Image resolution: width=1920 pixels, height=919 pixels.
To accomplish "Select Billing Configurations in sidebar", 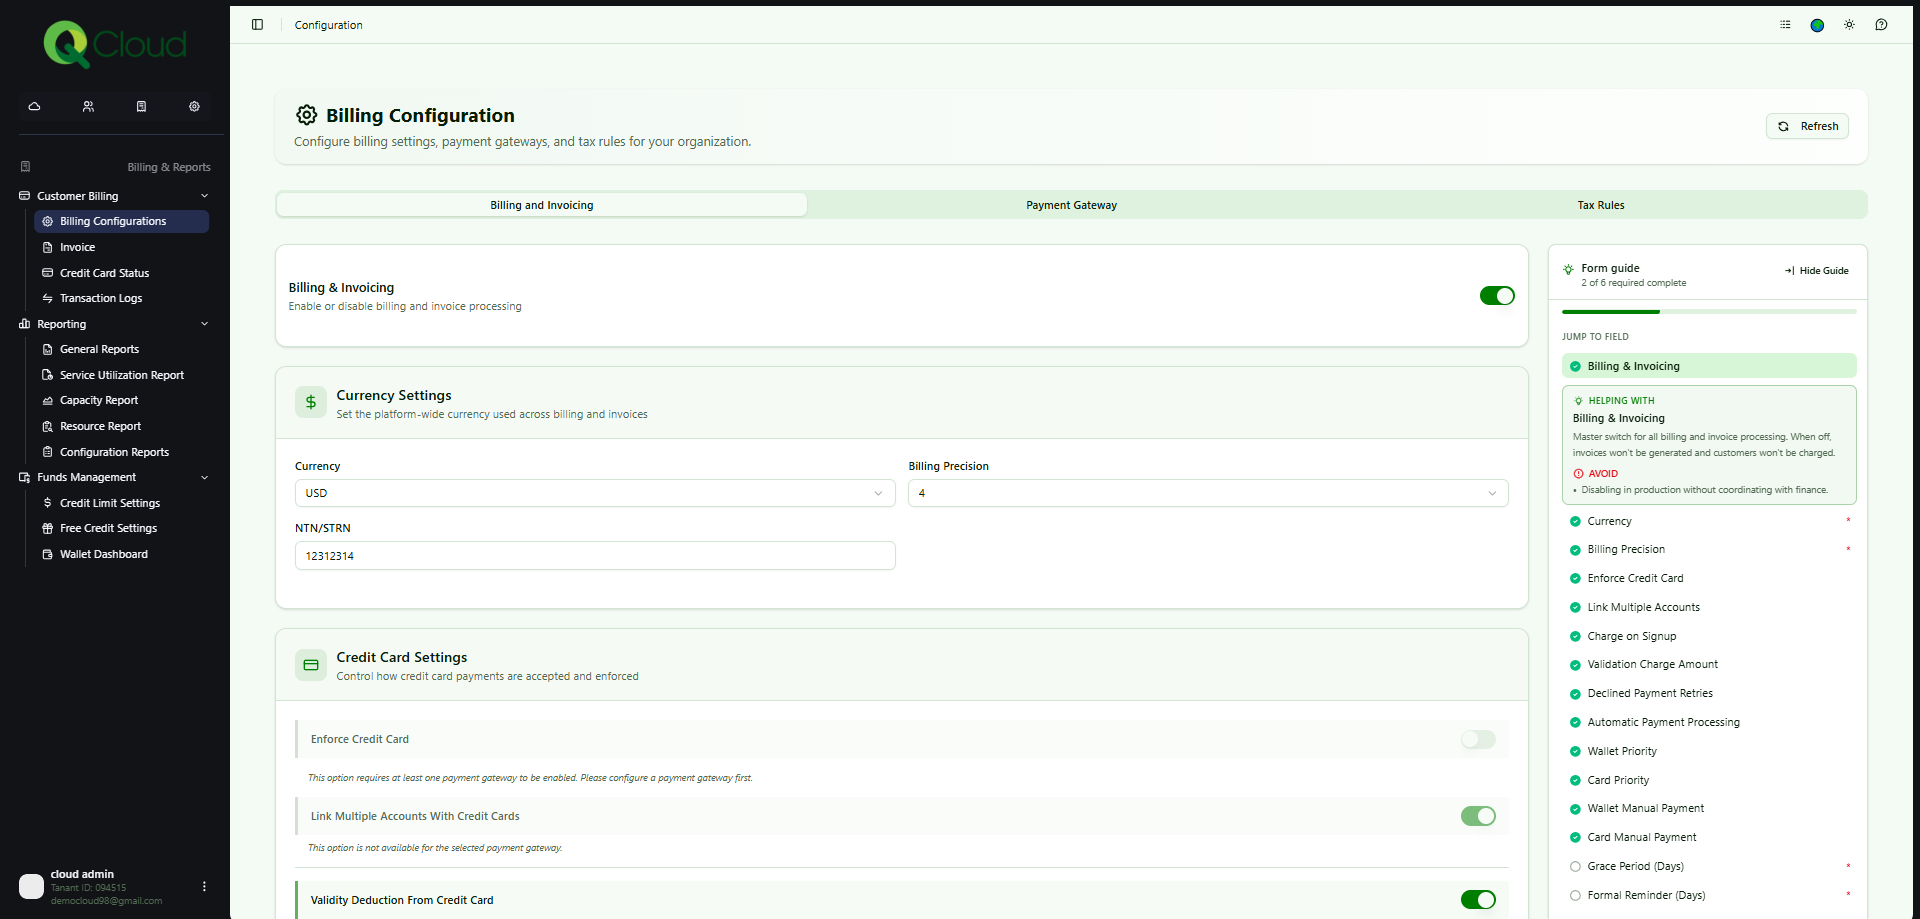I will (121, 221).
